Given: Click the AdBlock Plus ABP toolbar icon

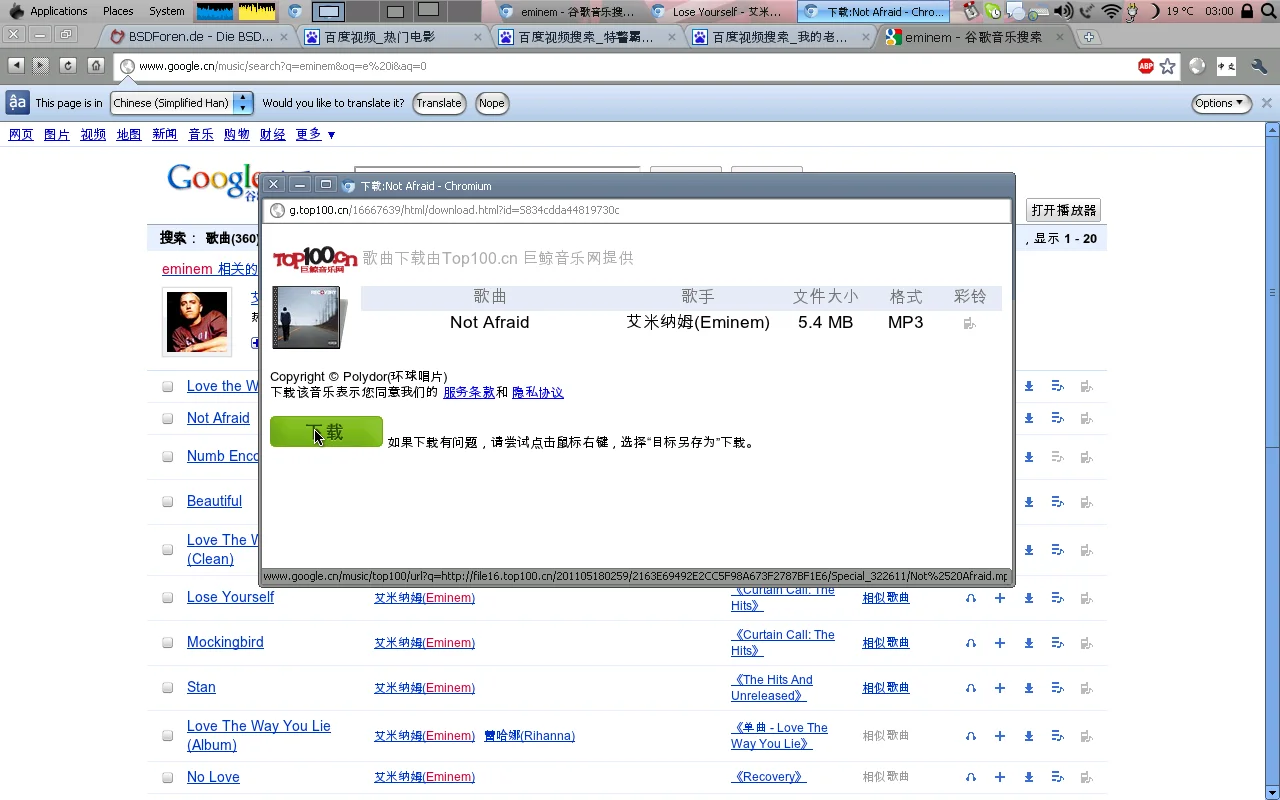Looking at the screenshot, I should [1146, 66].
